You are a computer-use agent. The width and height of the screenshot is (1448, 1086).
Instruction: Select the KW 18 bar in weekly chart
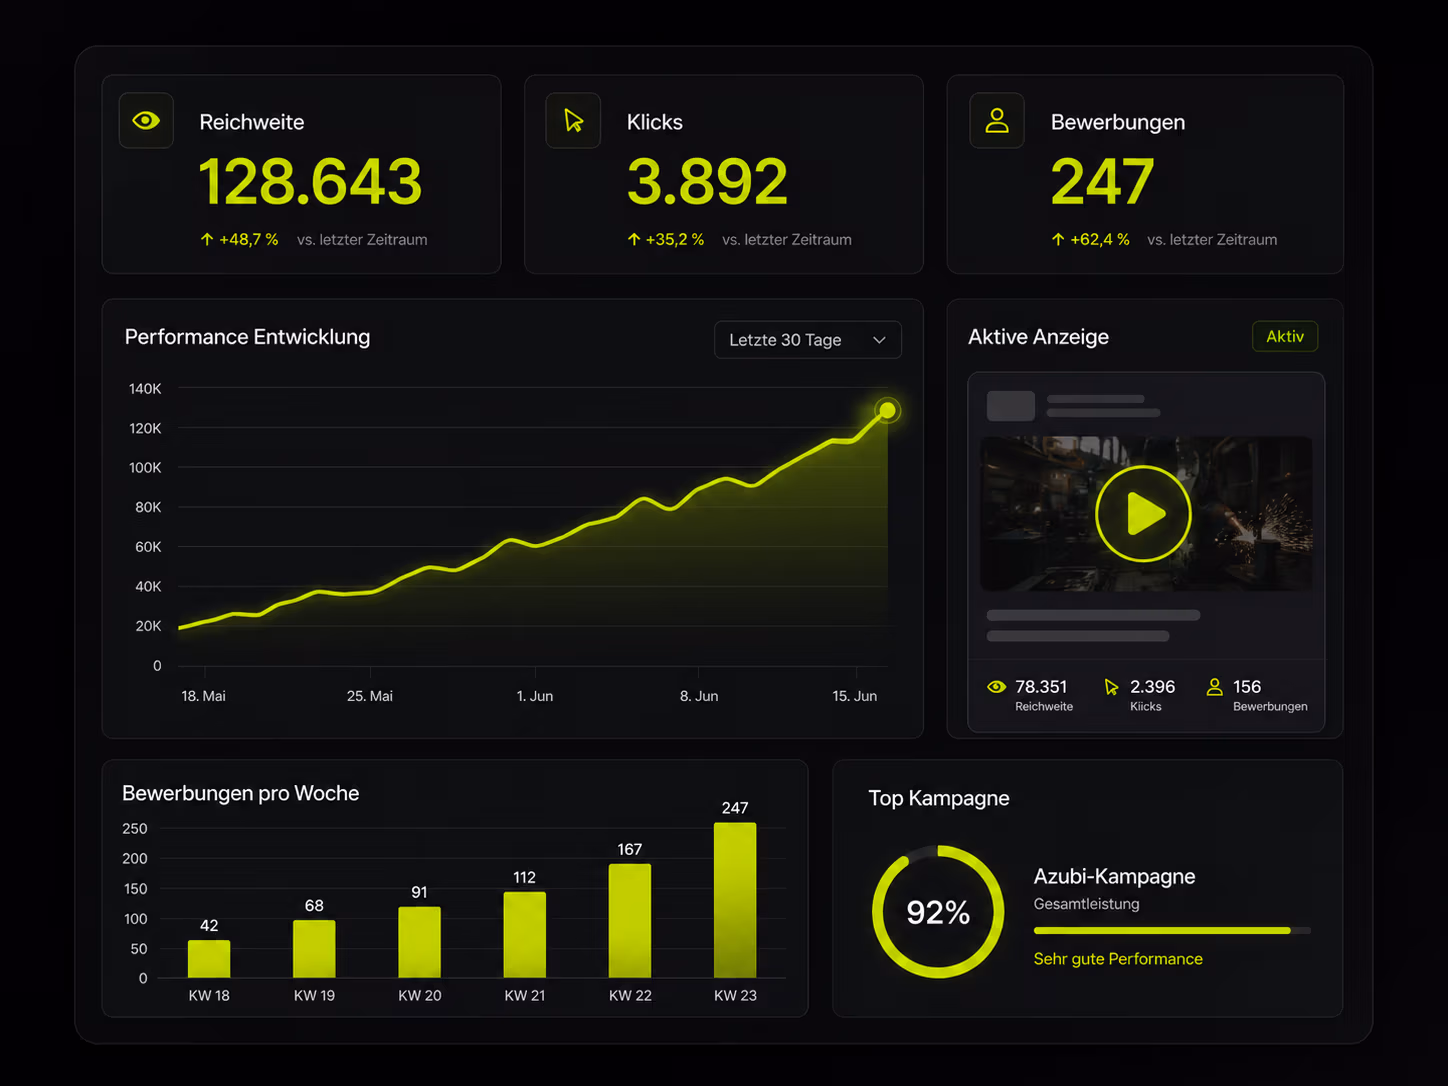[x=209, y=959]
